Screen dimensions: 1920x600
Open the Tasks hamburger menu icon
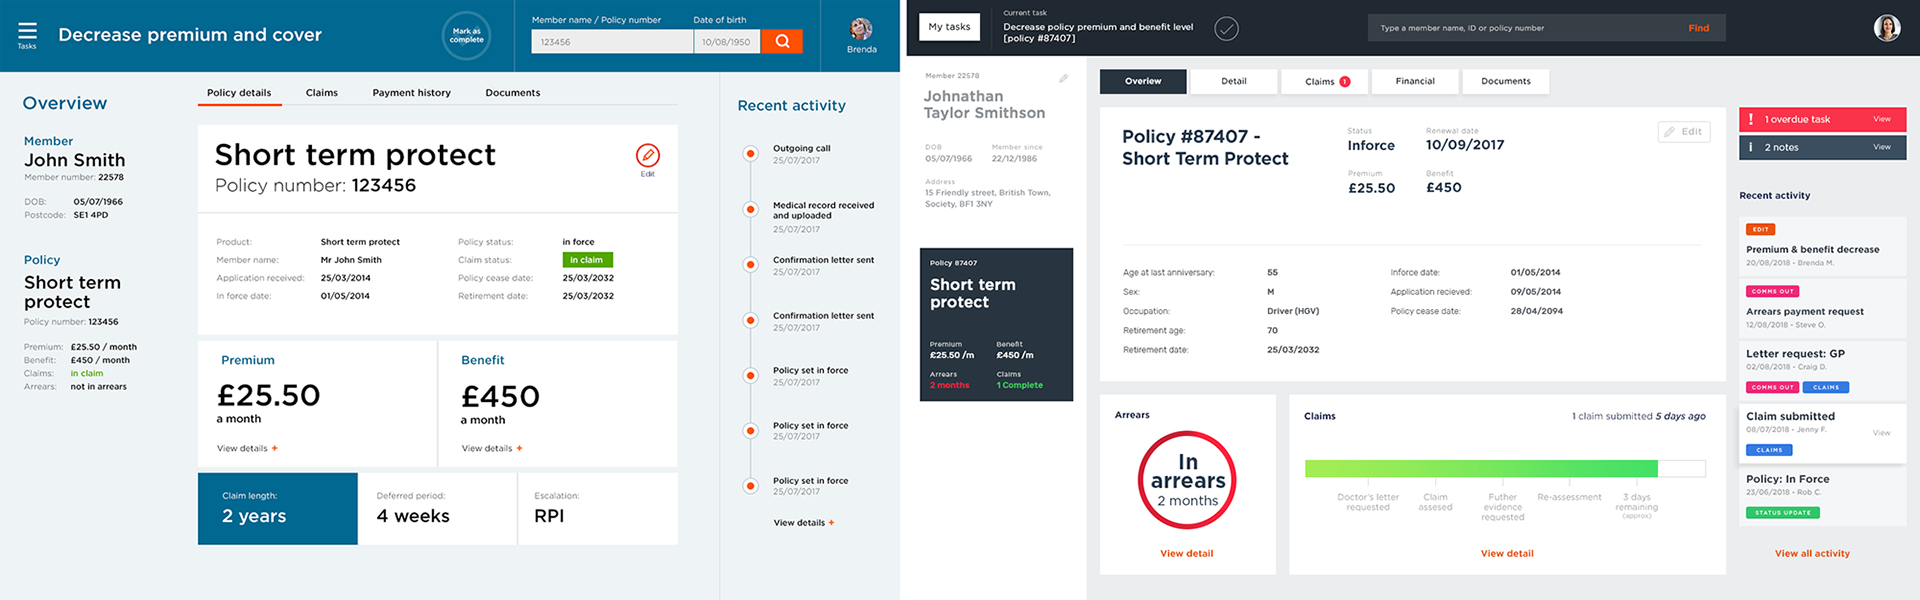pos(27,33)
